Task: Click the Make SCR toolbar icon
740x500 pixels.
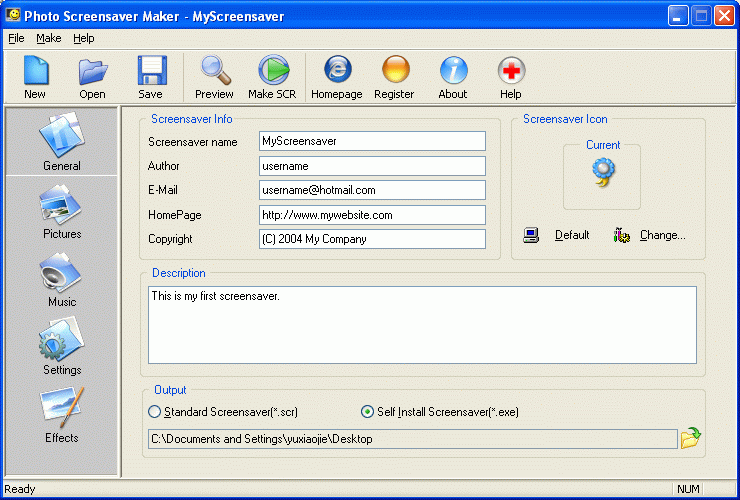Action: click(273, 76)
